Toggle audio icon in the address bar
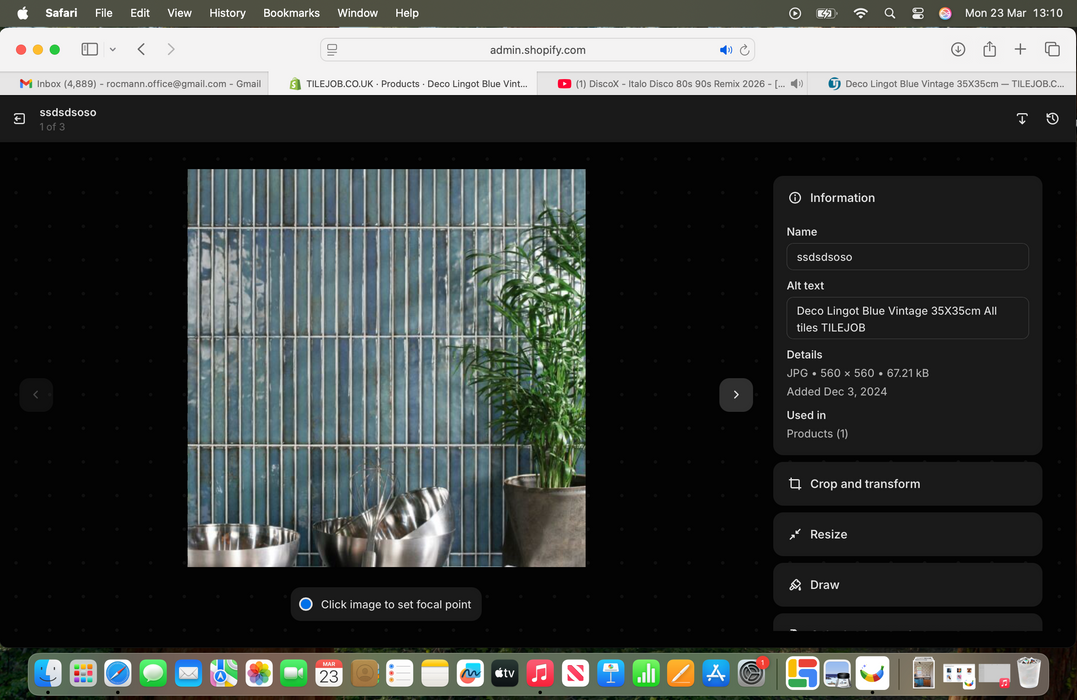Viewport: 1077px width, 700px height. (x=725, y=50)
